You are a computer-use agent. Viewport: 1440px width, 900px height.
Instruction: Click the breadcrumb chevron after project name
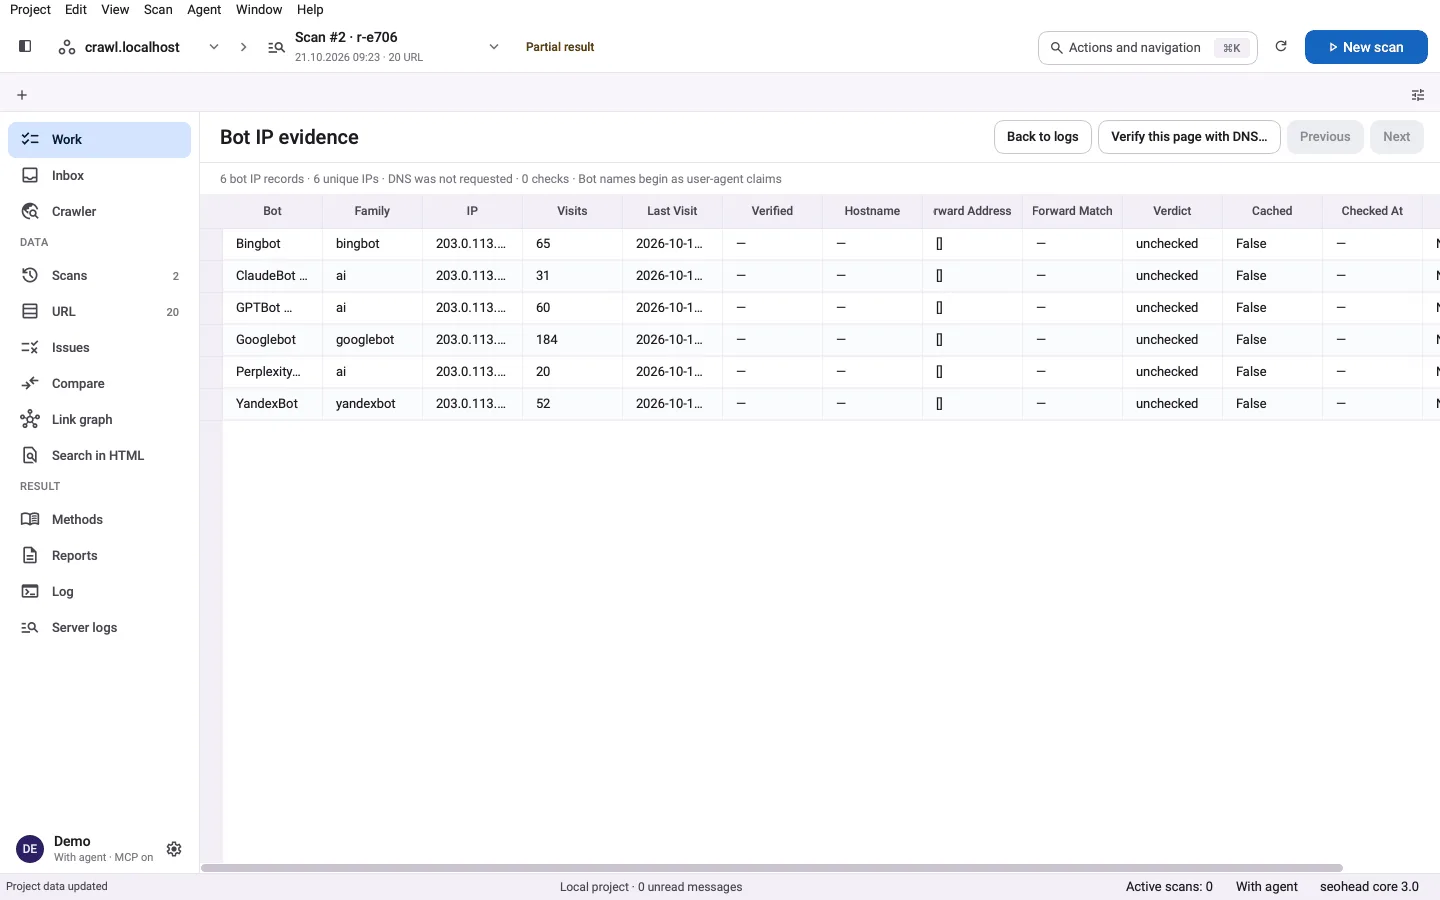click(243, 47)
